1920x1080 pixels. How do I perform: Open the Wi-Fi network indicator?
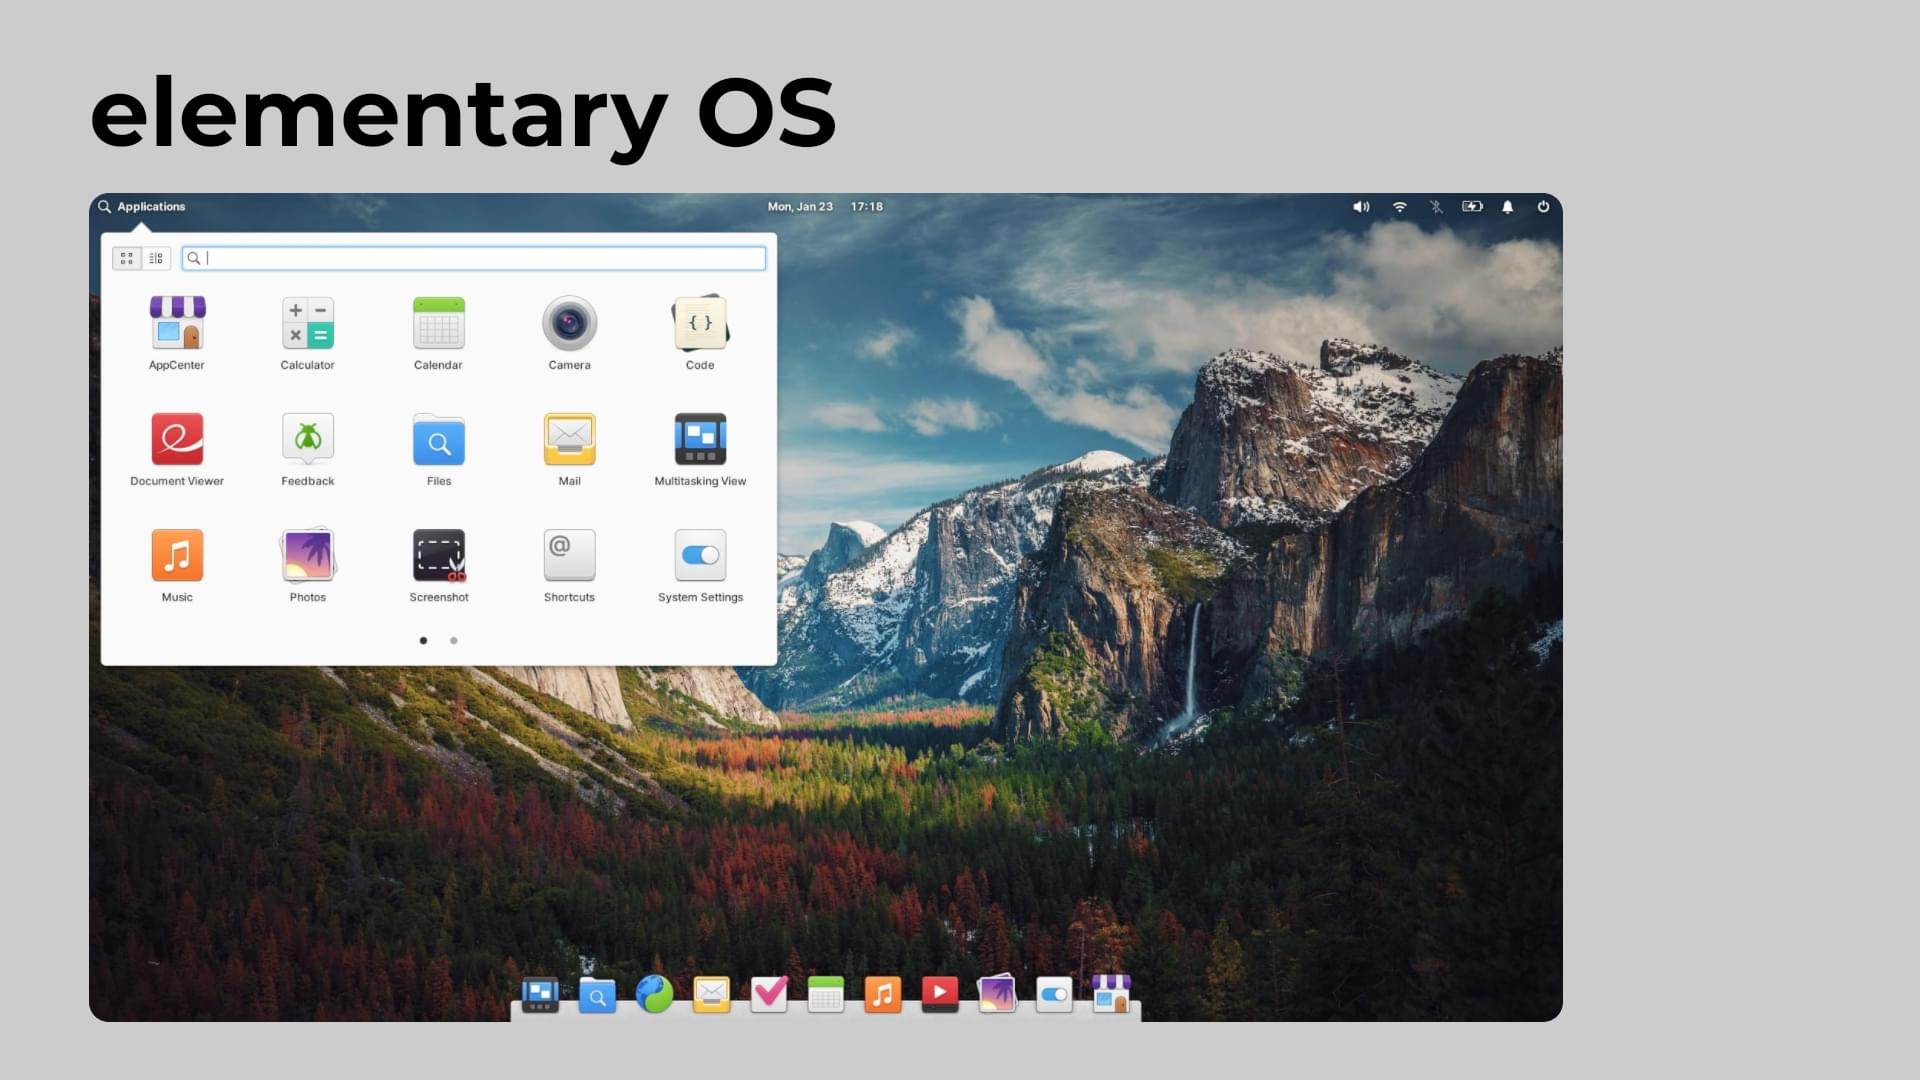pos(1400,206)
